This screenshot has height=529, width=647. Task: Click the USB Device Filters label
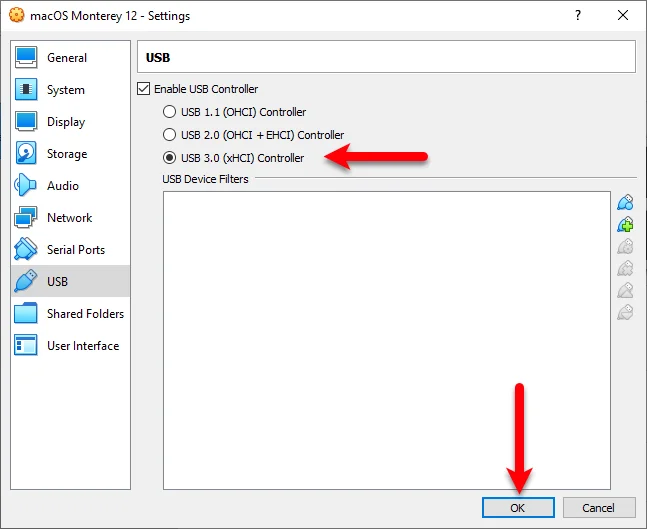point(205,179)
